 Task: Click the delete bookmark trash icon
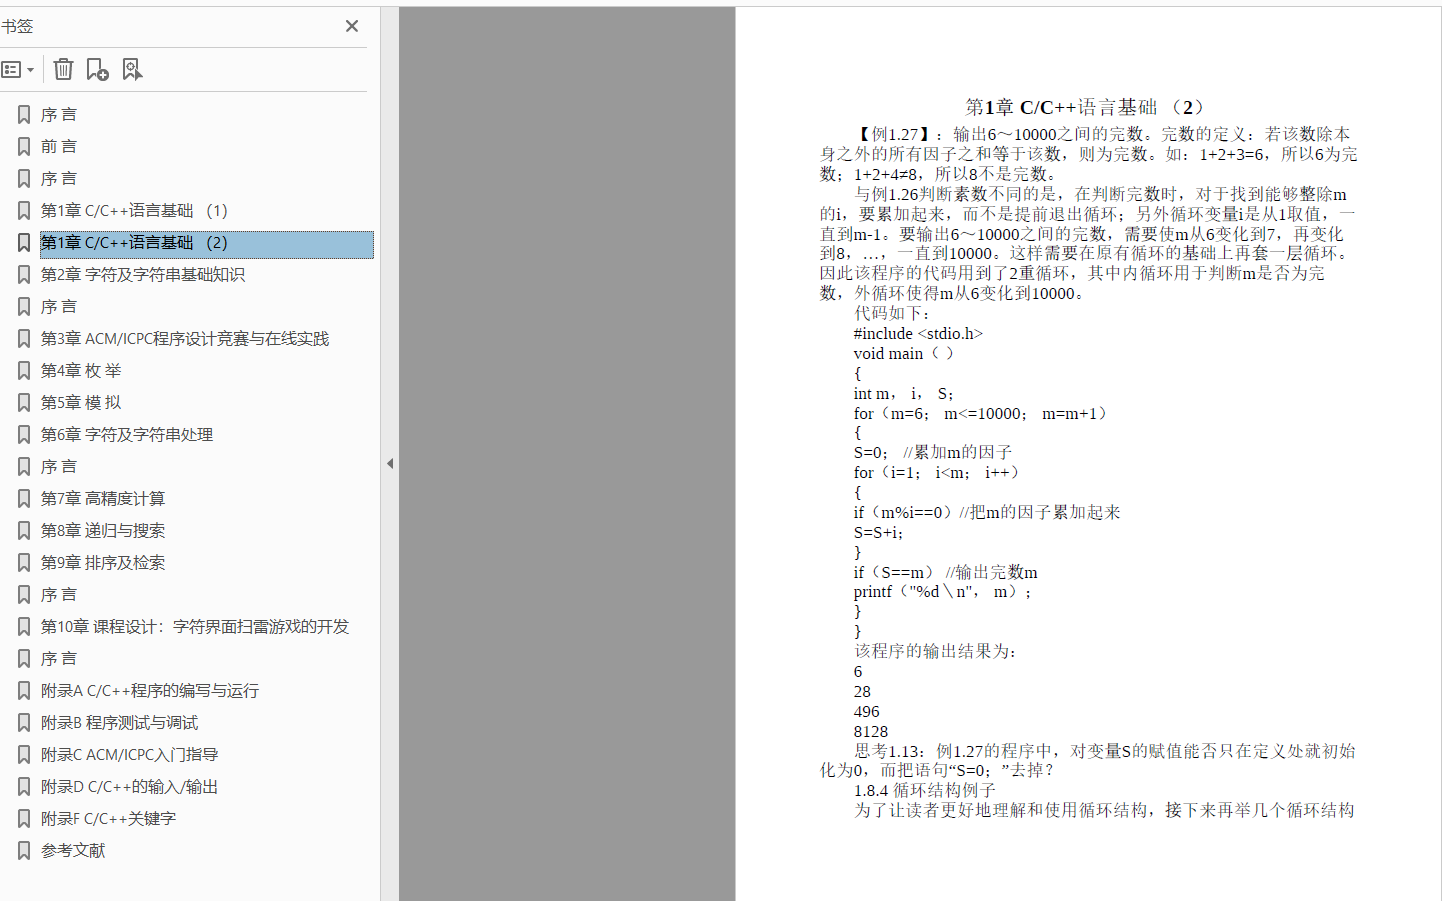click(x=63, y=68)
